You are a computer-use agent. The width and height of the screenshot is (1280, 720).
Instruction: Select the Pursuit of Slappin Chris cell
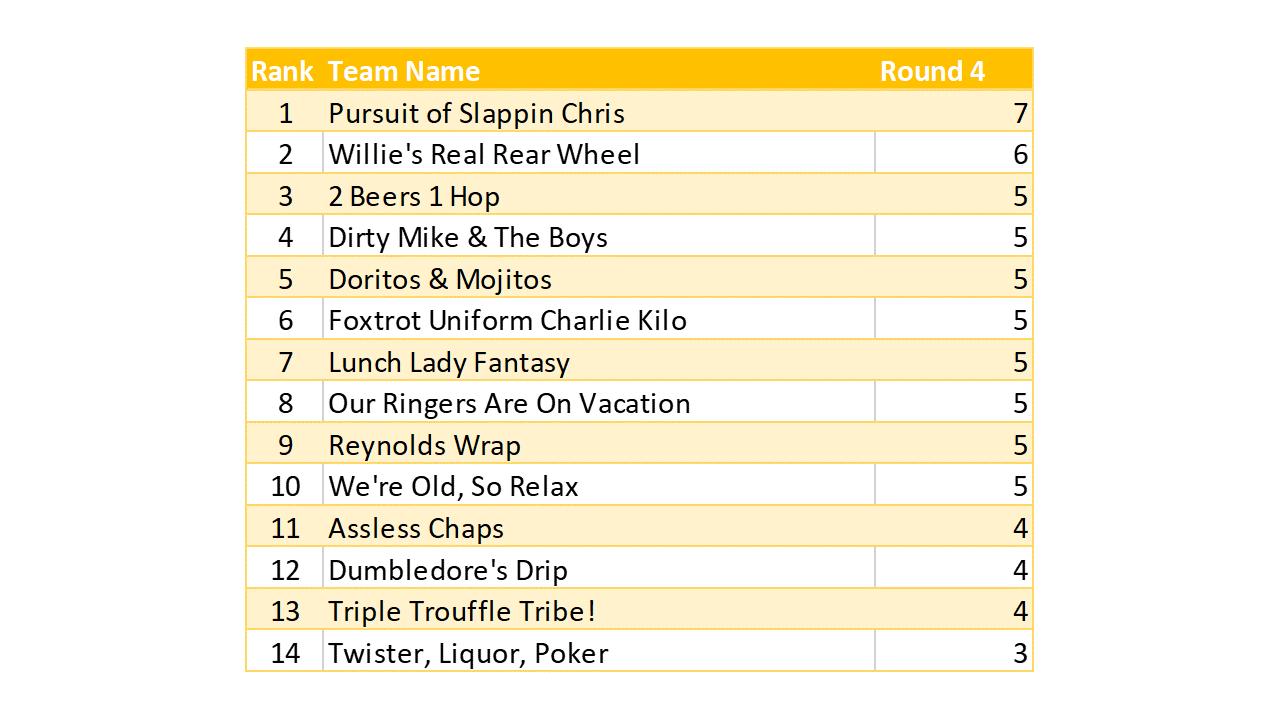pos(477,114)
